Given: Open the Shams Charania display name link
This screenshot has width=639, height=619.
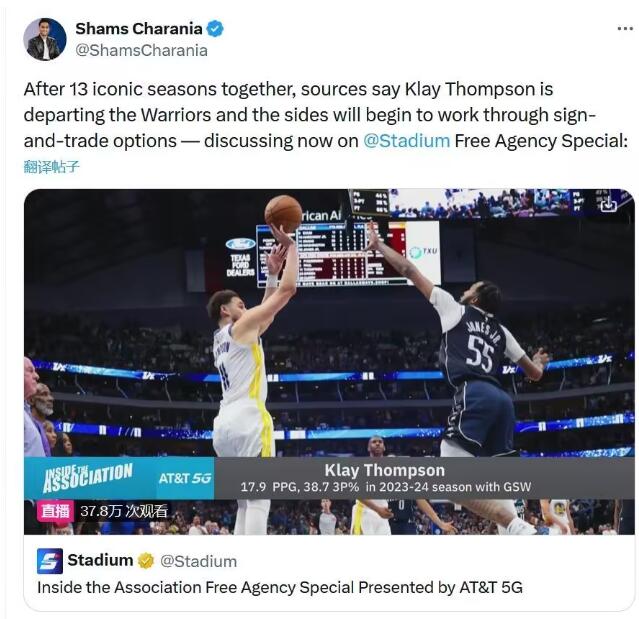Looking at the screenshot, I should [139, 29].
